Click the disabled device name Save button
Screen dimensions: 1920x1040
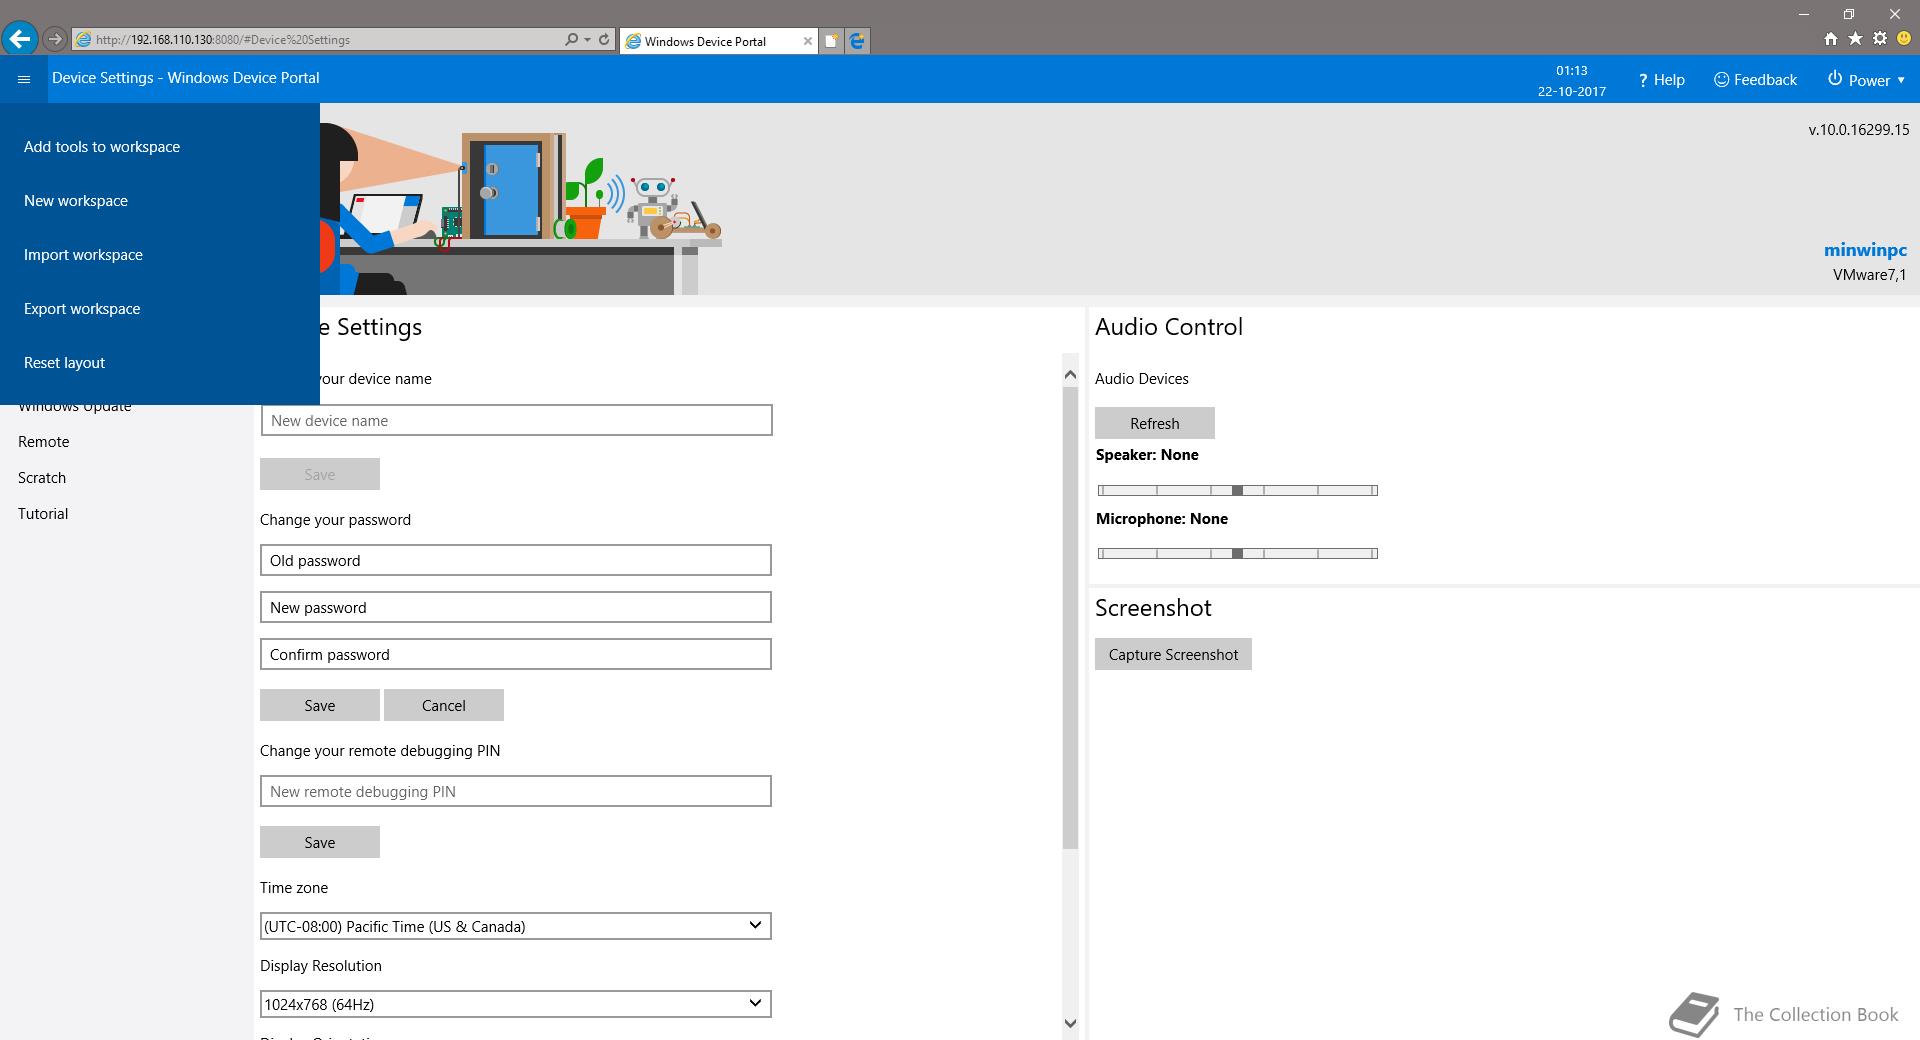(320, 474)
